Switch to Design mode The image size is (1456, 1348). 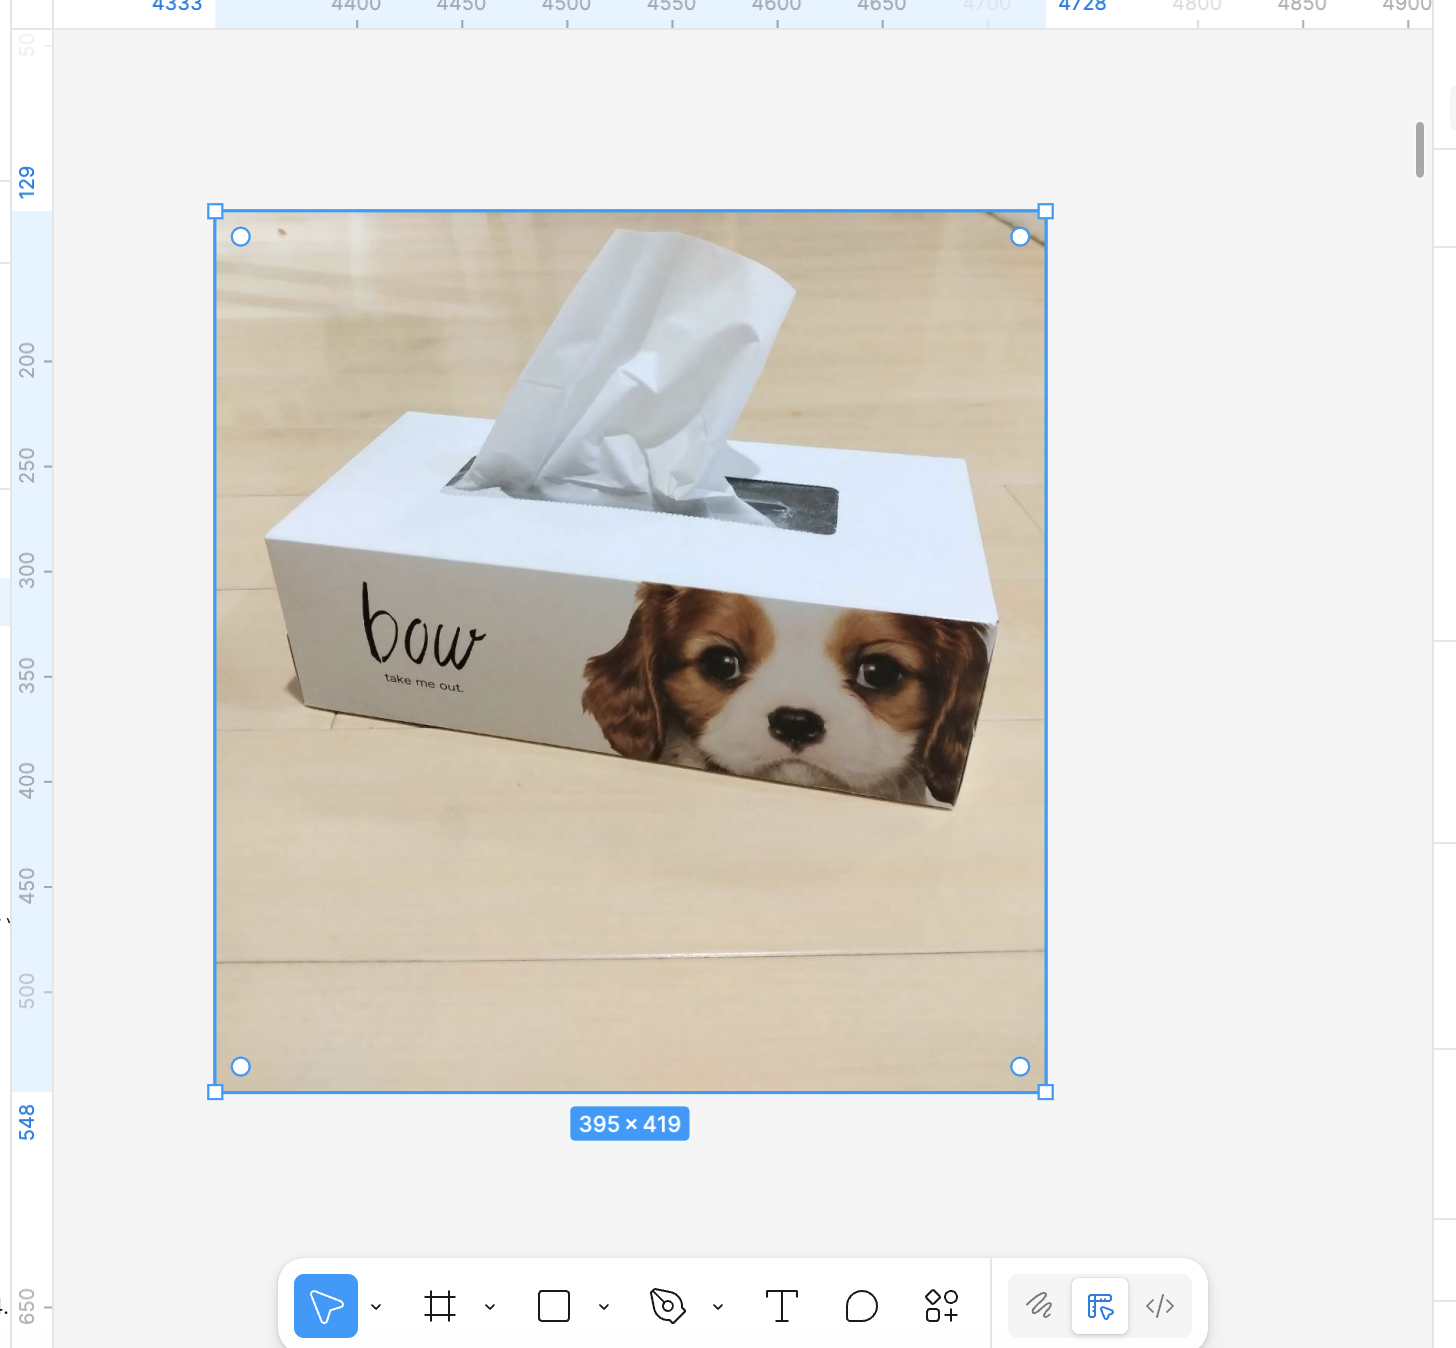tap(1100, 1306)
